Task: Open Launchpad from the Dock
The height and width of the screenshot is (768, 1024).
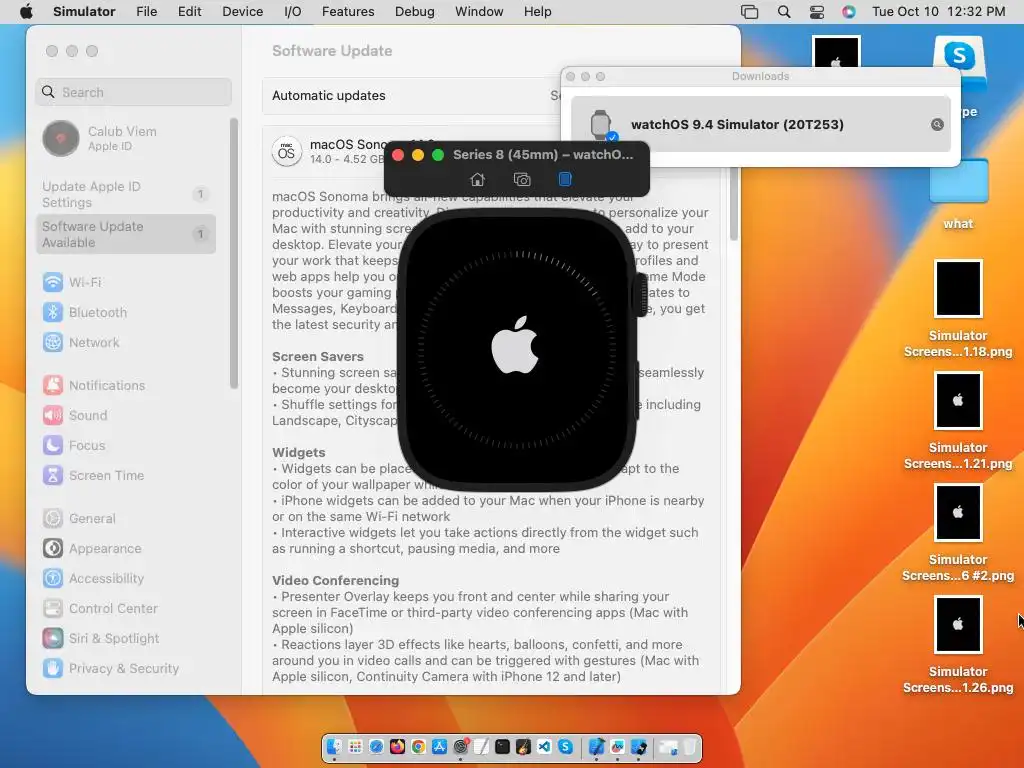Action: pyautogui.click(x=355, y=746)
